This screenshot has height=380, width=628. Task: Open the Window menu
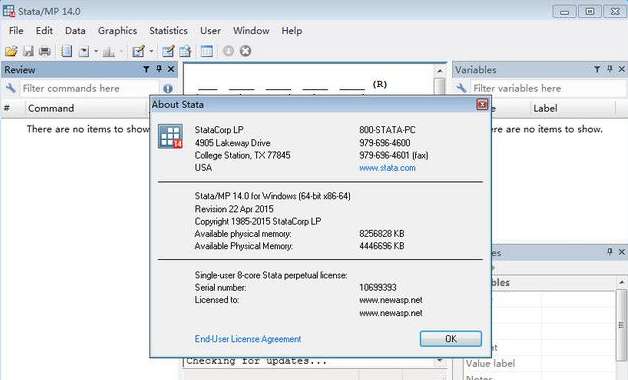pyautogui.click(x=251, y=31)
